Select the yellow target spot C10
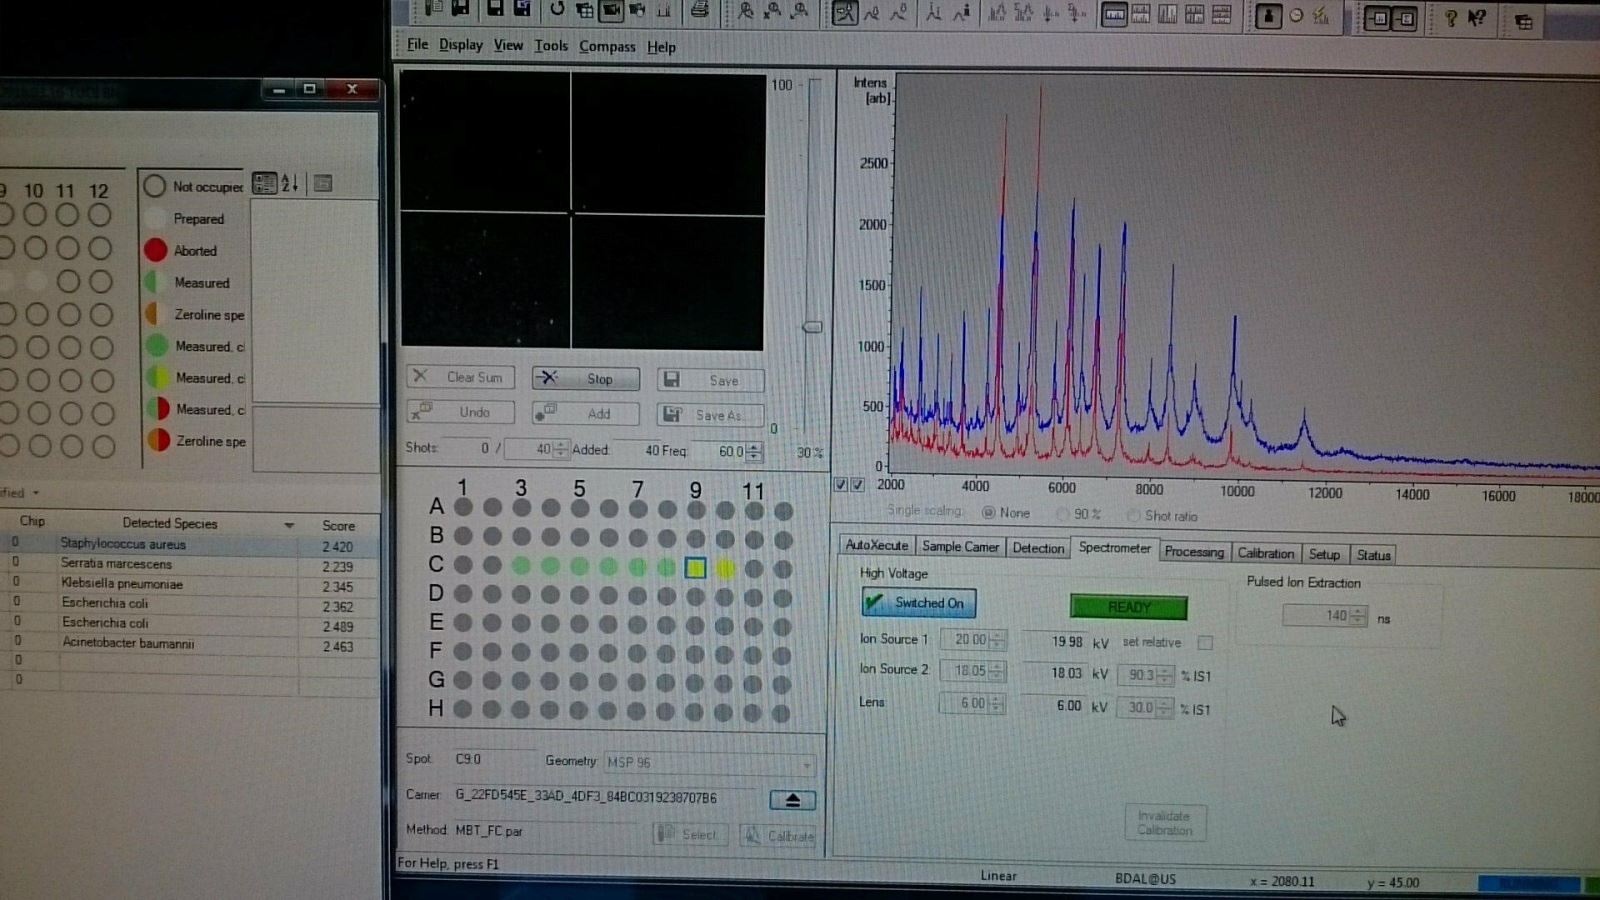The image size is (1600, 900). 725,568
